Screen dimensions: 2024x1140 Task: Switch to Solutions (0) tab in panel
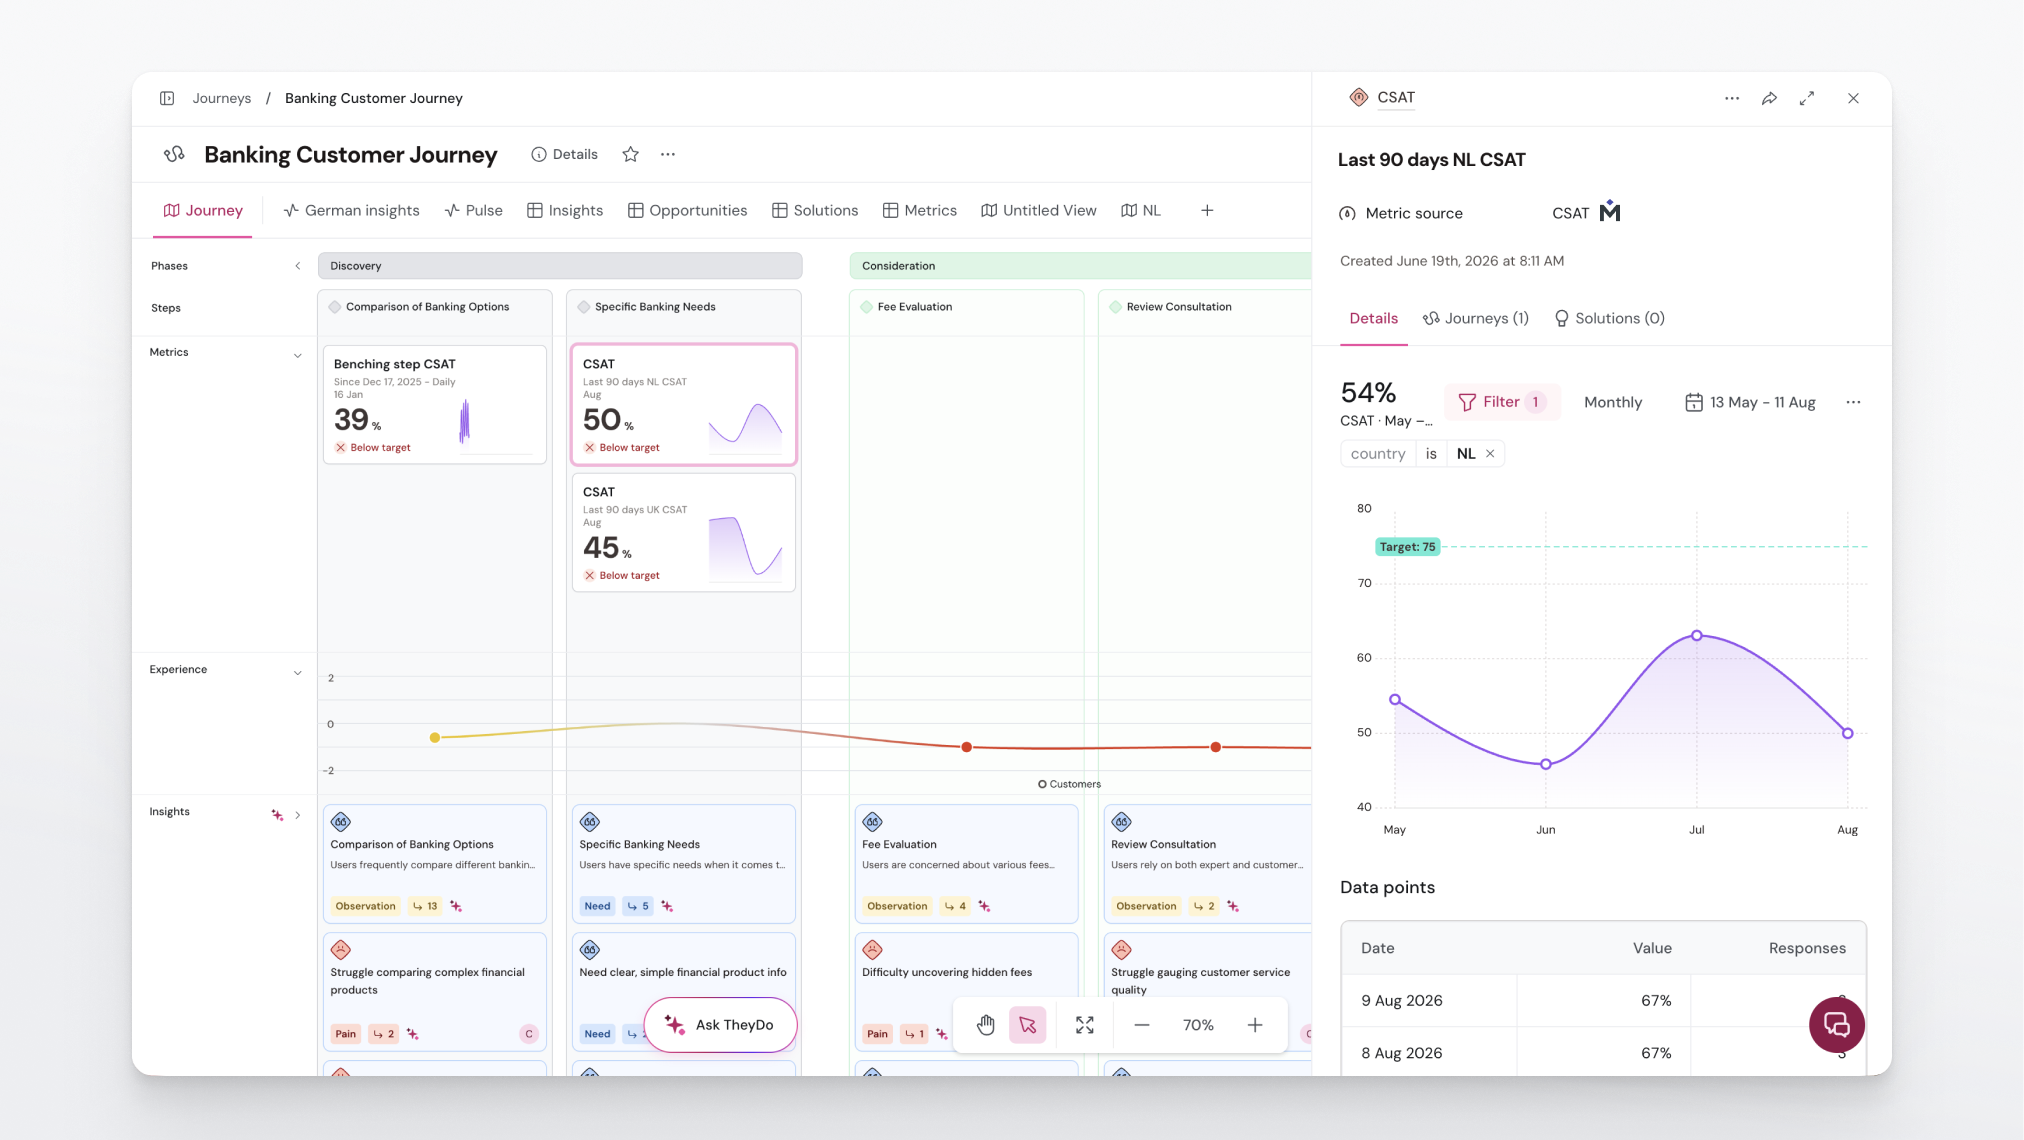pyautogui.click(x=1609, y=318)
